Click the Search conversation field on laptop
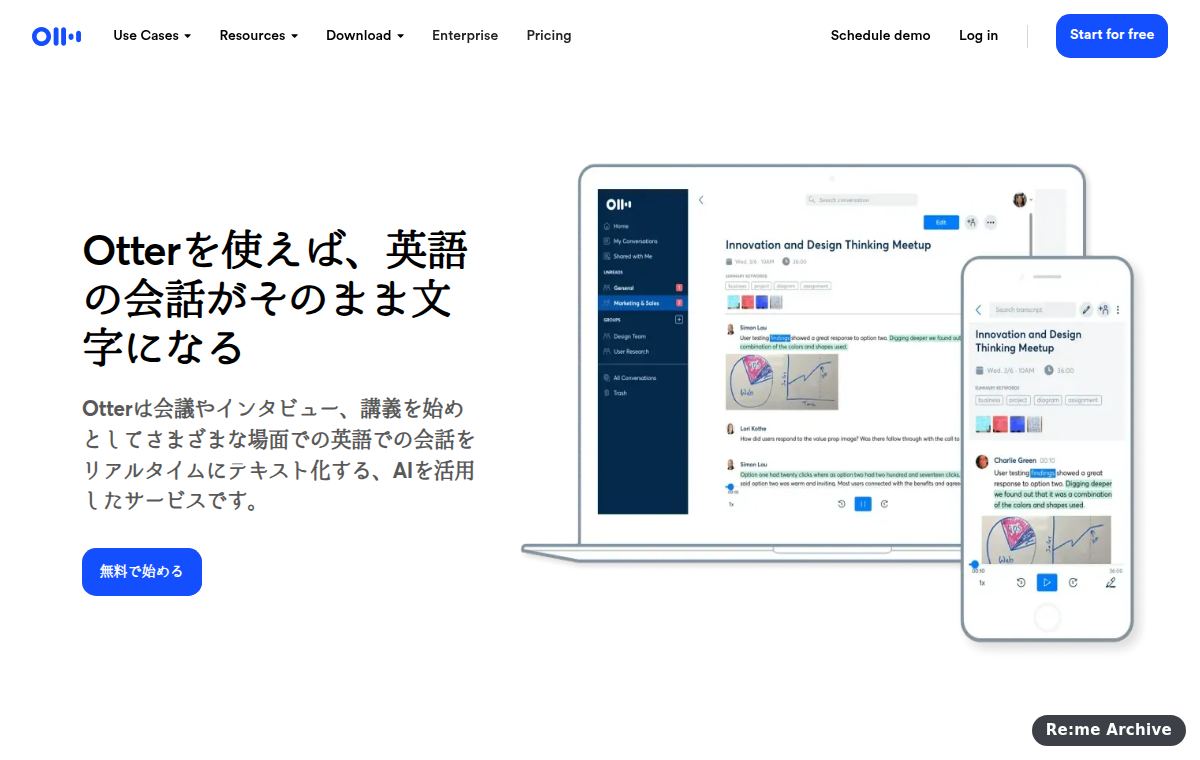Image resolution: width=1200 pixels, height=760 pixels. pyautogui.click(x=862, y=200)
